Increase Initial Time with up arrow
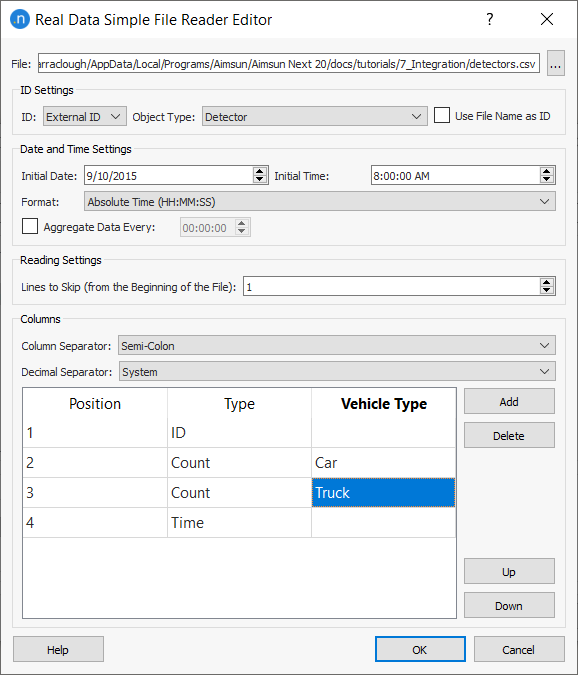The width and height of the screenshot is (578, 675). 547,171
